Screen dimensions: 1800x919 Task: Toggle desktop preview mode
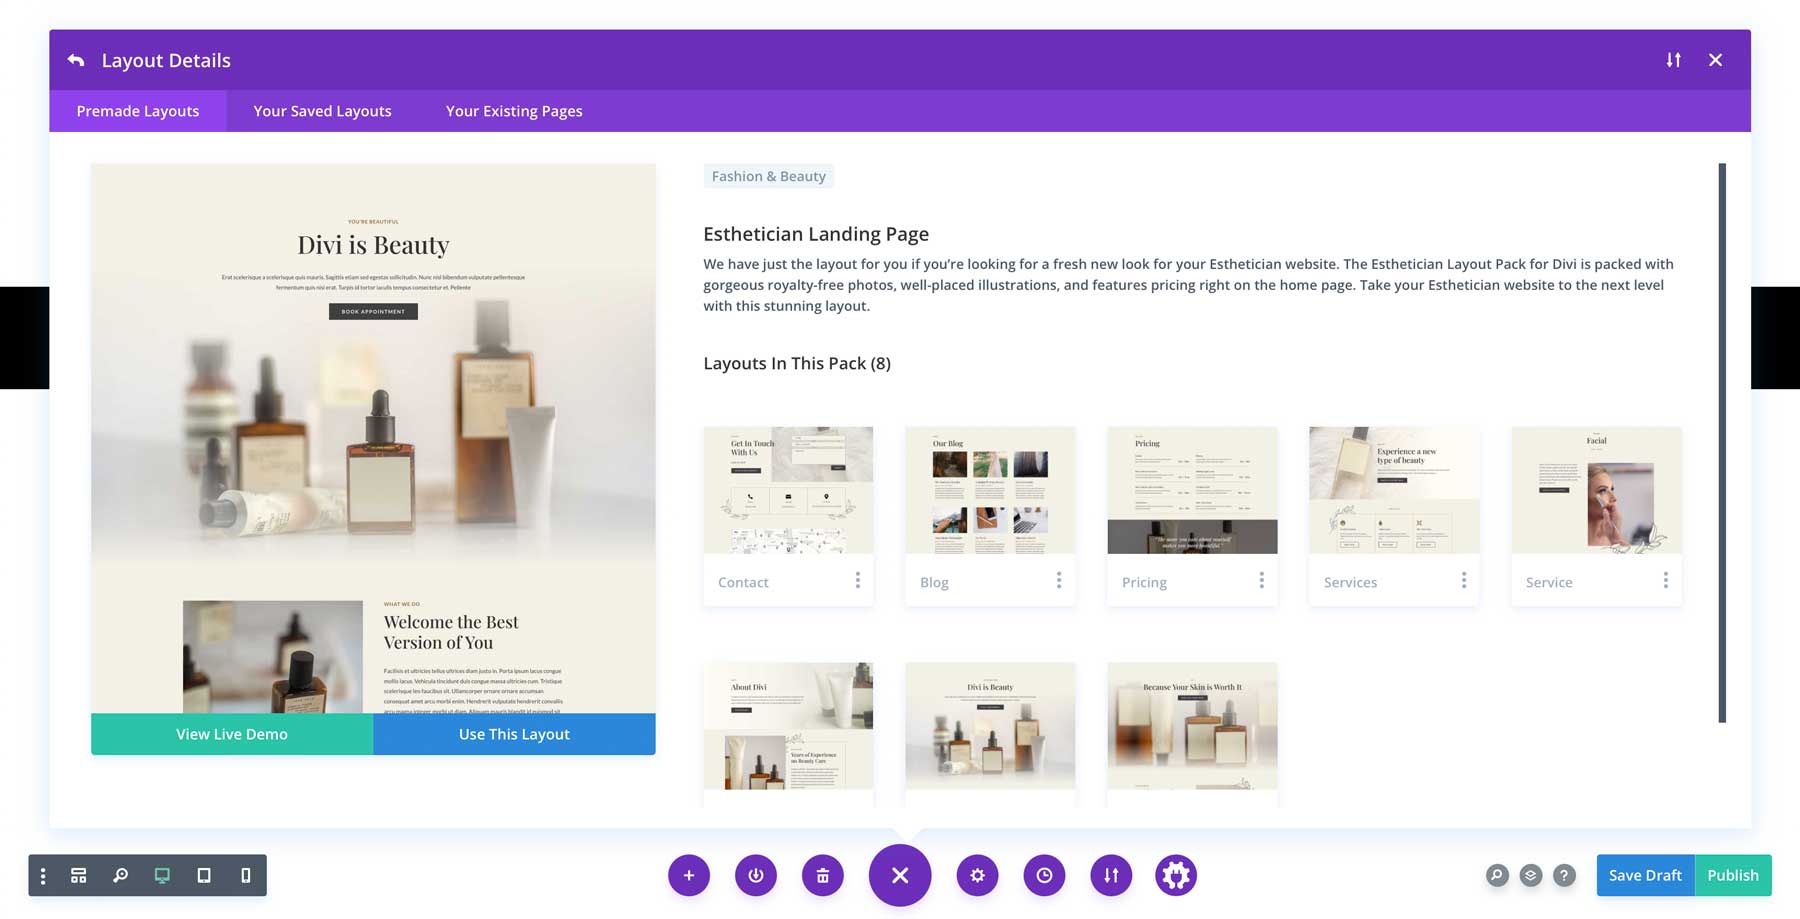(x=162, y=875)
